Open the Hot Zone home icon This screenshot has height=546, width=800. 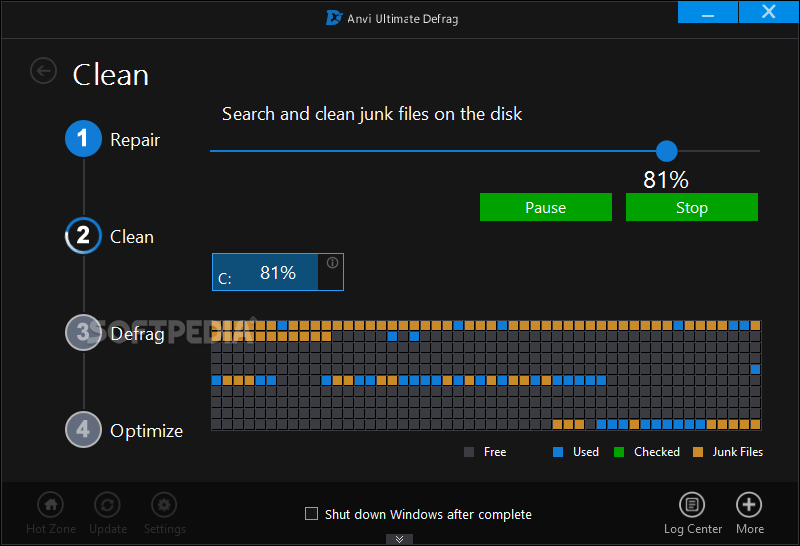pos(51,505)
